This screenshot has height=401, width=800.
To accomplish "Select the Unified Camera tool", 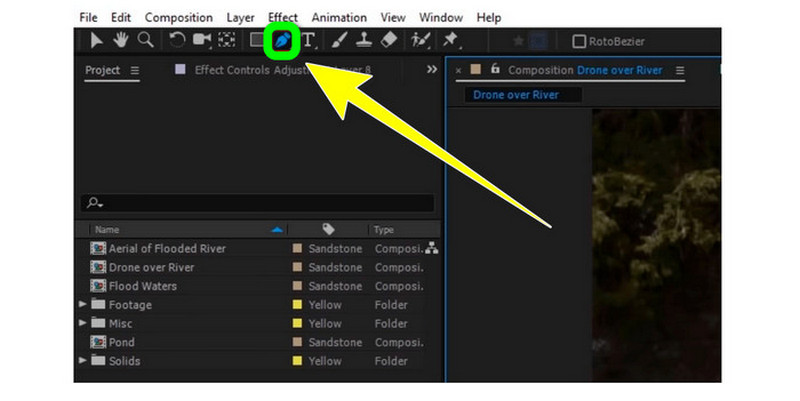I will click(x=202, y=40).
